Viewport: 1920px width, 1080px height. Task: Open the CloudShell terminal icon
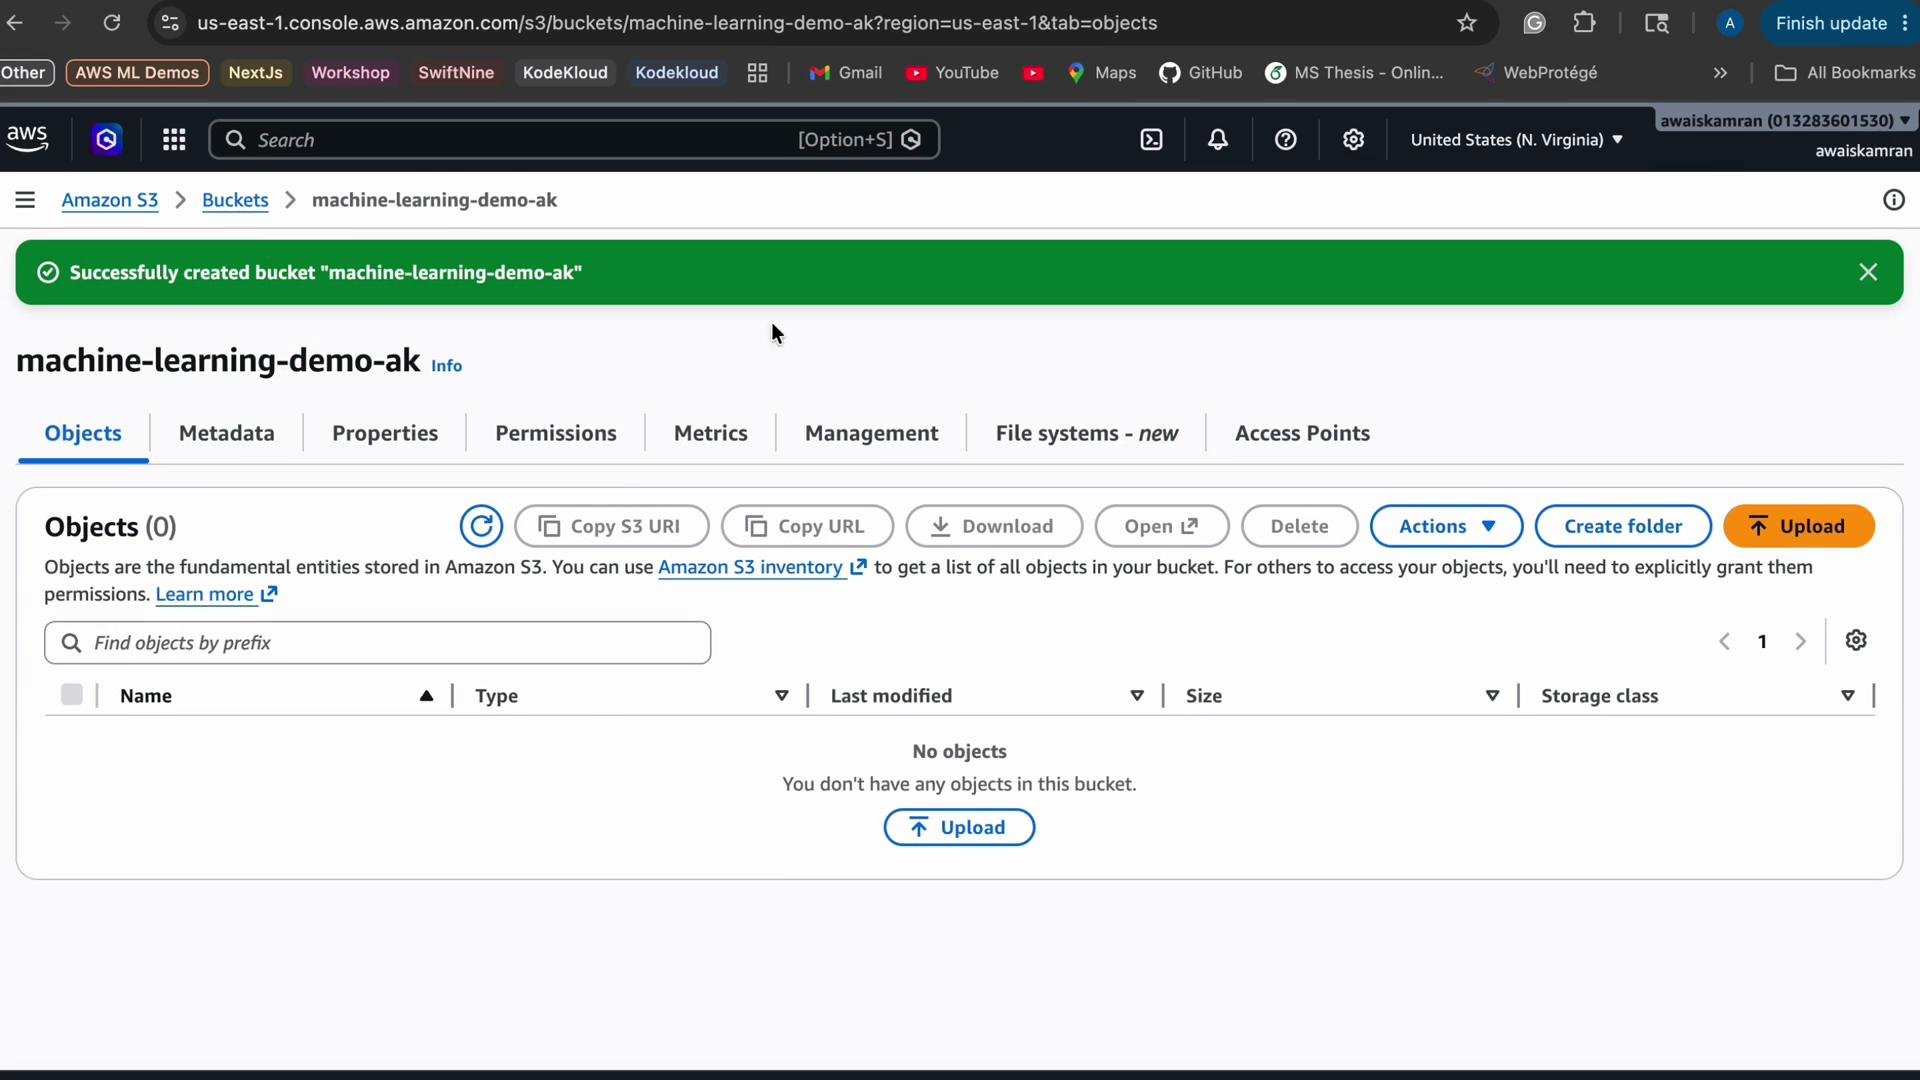[1151, 140]
